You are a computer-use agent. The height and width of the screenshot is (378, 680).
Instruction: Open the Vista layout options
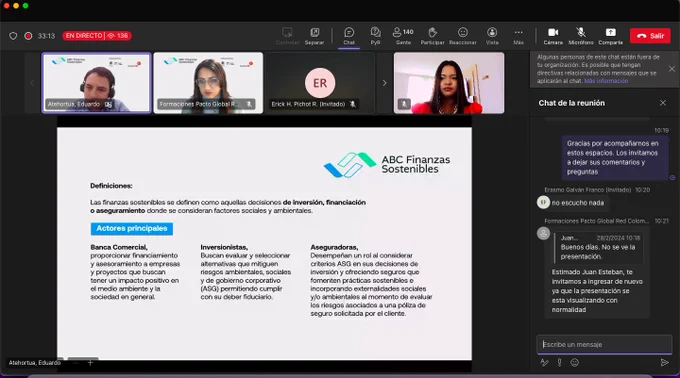pyautogui.click(x=492, y=36)
